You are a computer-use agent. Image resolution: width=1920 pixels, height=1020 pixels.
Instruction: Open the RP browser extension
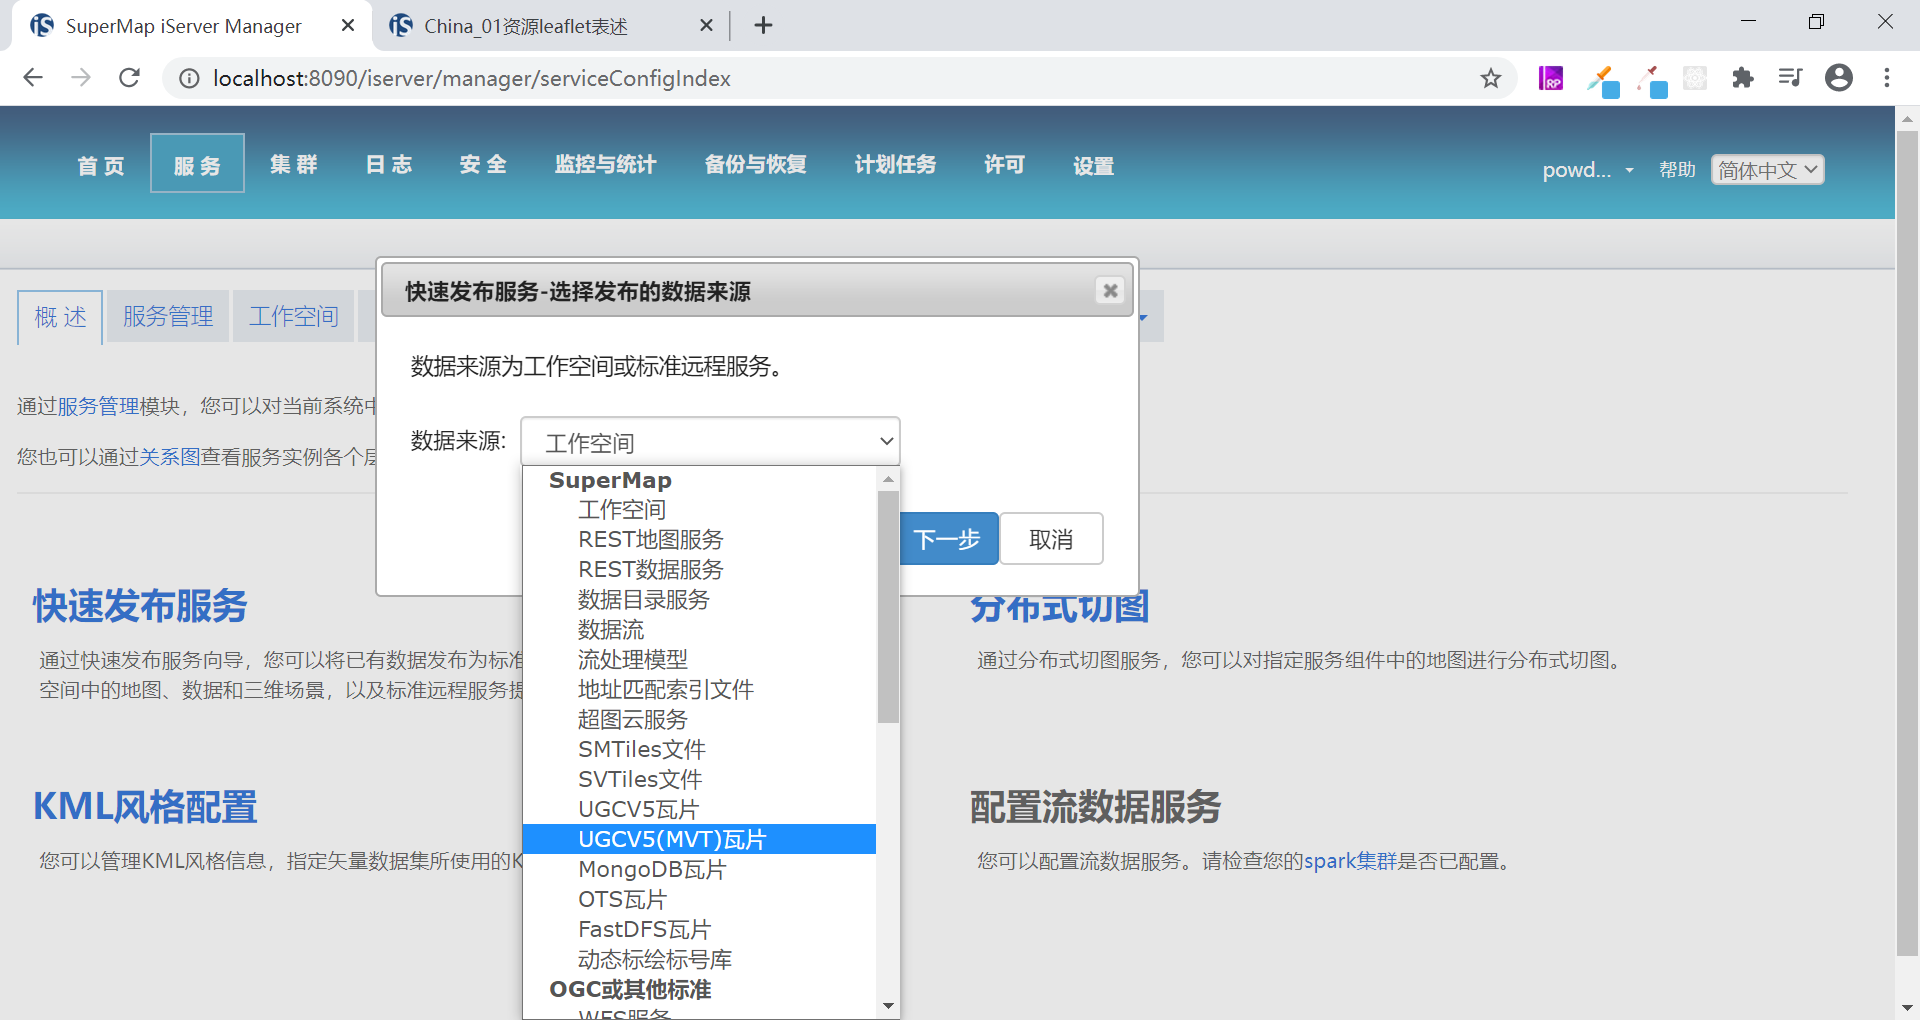click(1551, 78)
